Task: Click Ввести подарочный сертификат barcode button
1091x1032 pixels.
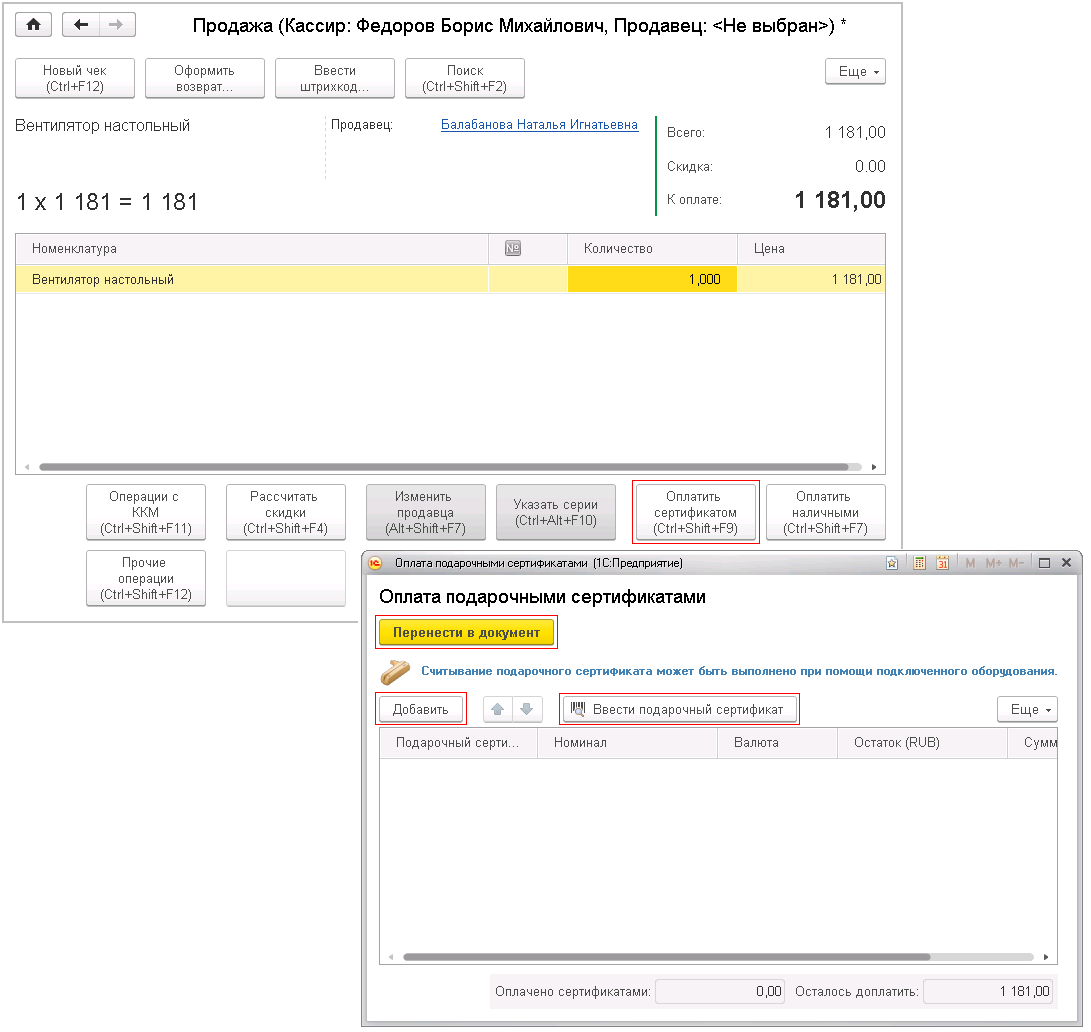Action: (680, 710)
